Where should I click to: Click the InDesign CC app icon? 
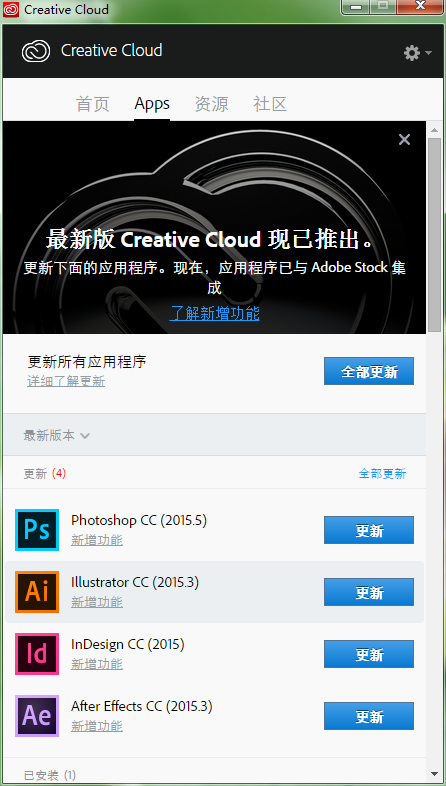tap(37, 654)
